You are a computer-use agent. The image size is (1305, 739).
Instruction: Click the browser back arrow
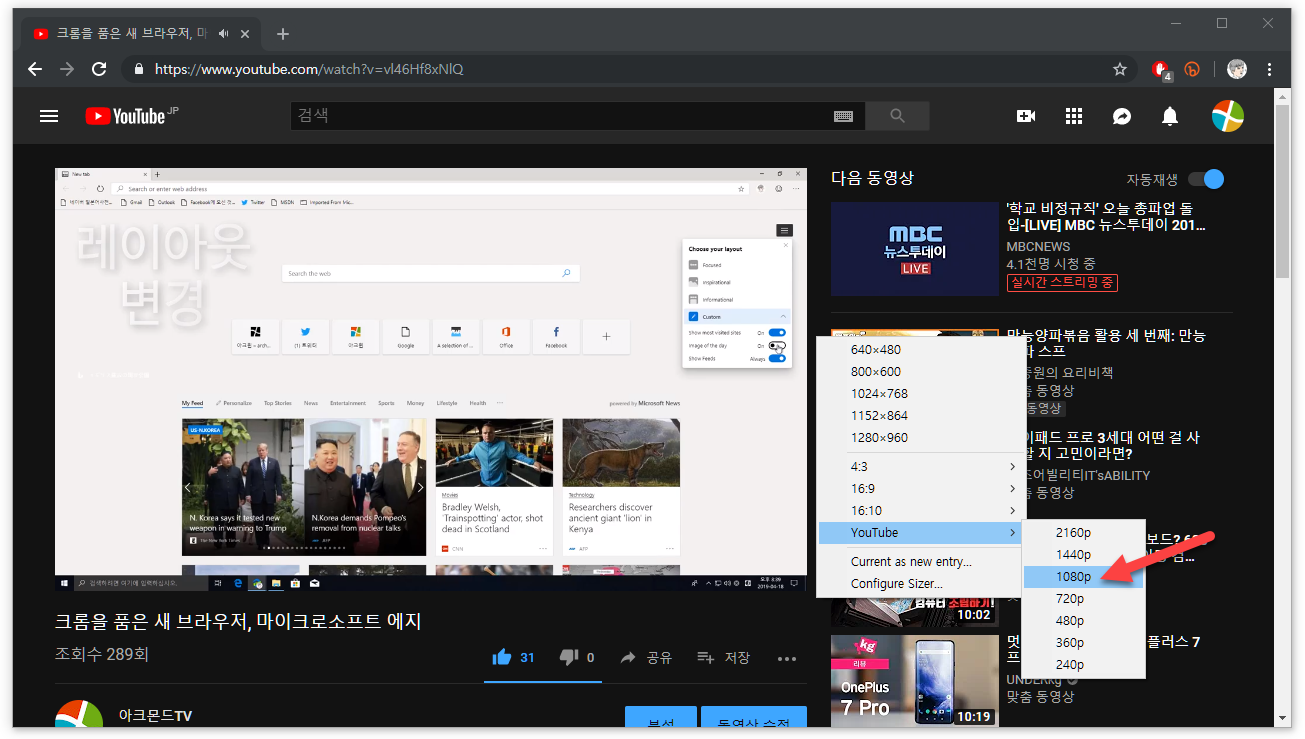(x=35, y=69)
